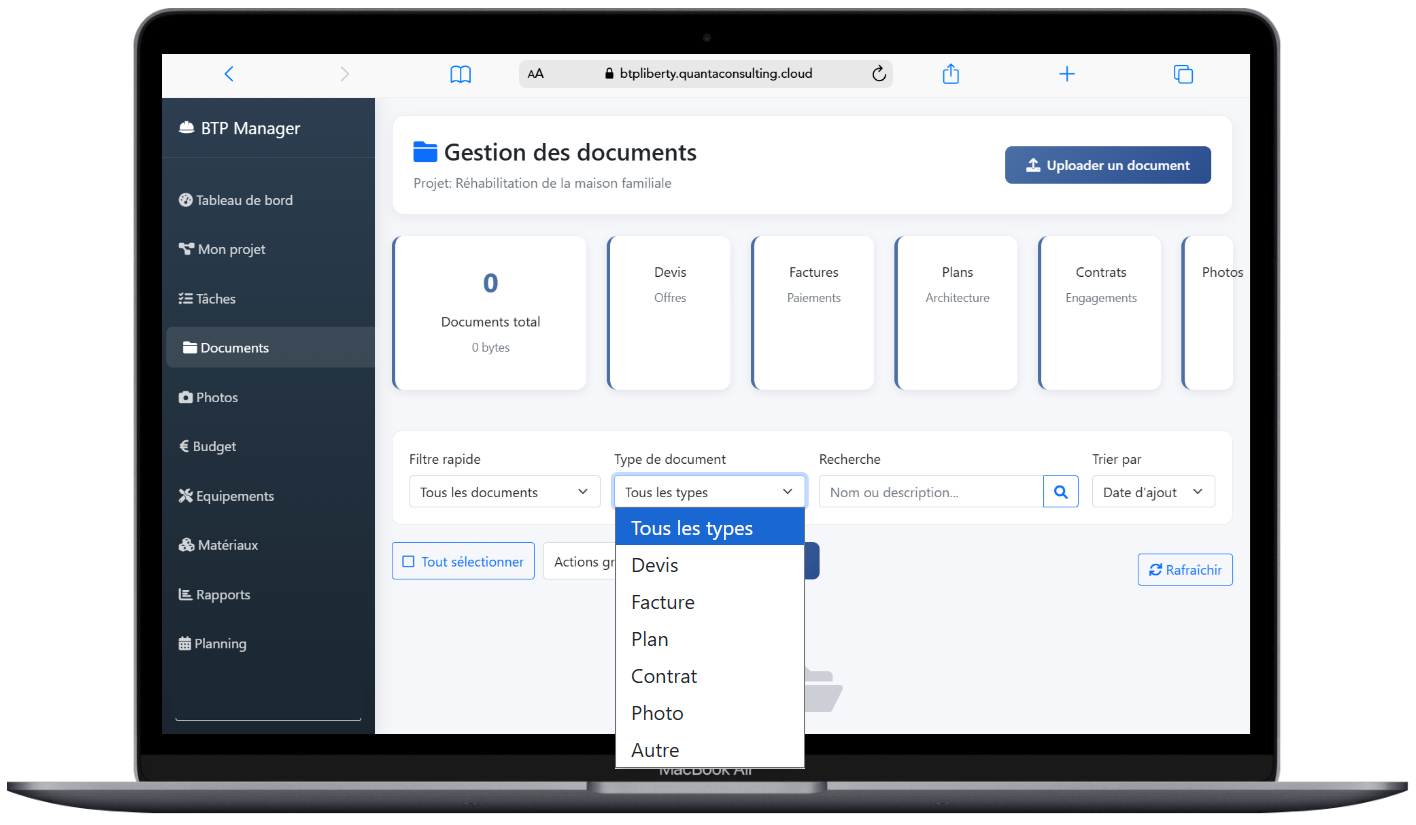
Task: Go to Tableau de bord in sidebar
Action: (243, 200)
